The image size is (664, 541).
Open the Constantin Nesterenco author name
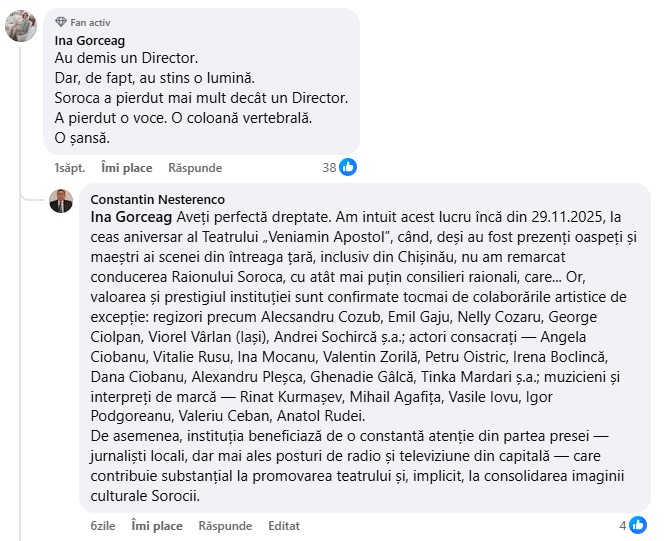(x=143, y=200)
